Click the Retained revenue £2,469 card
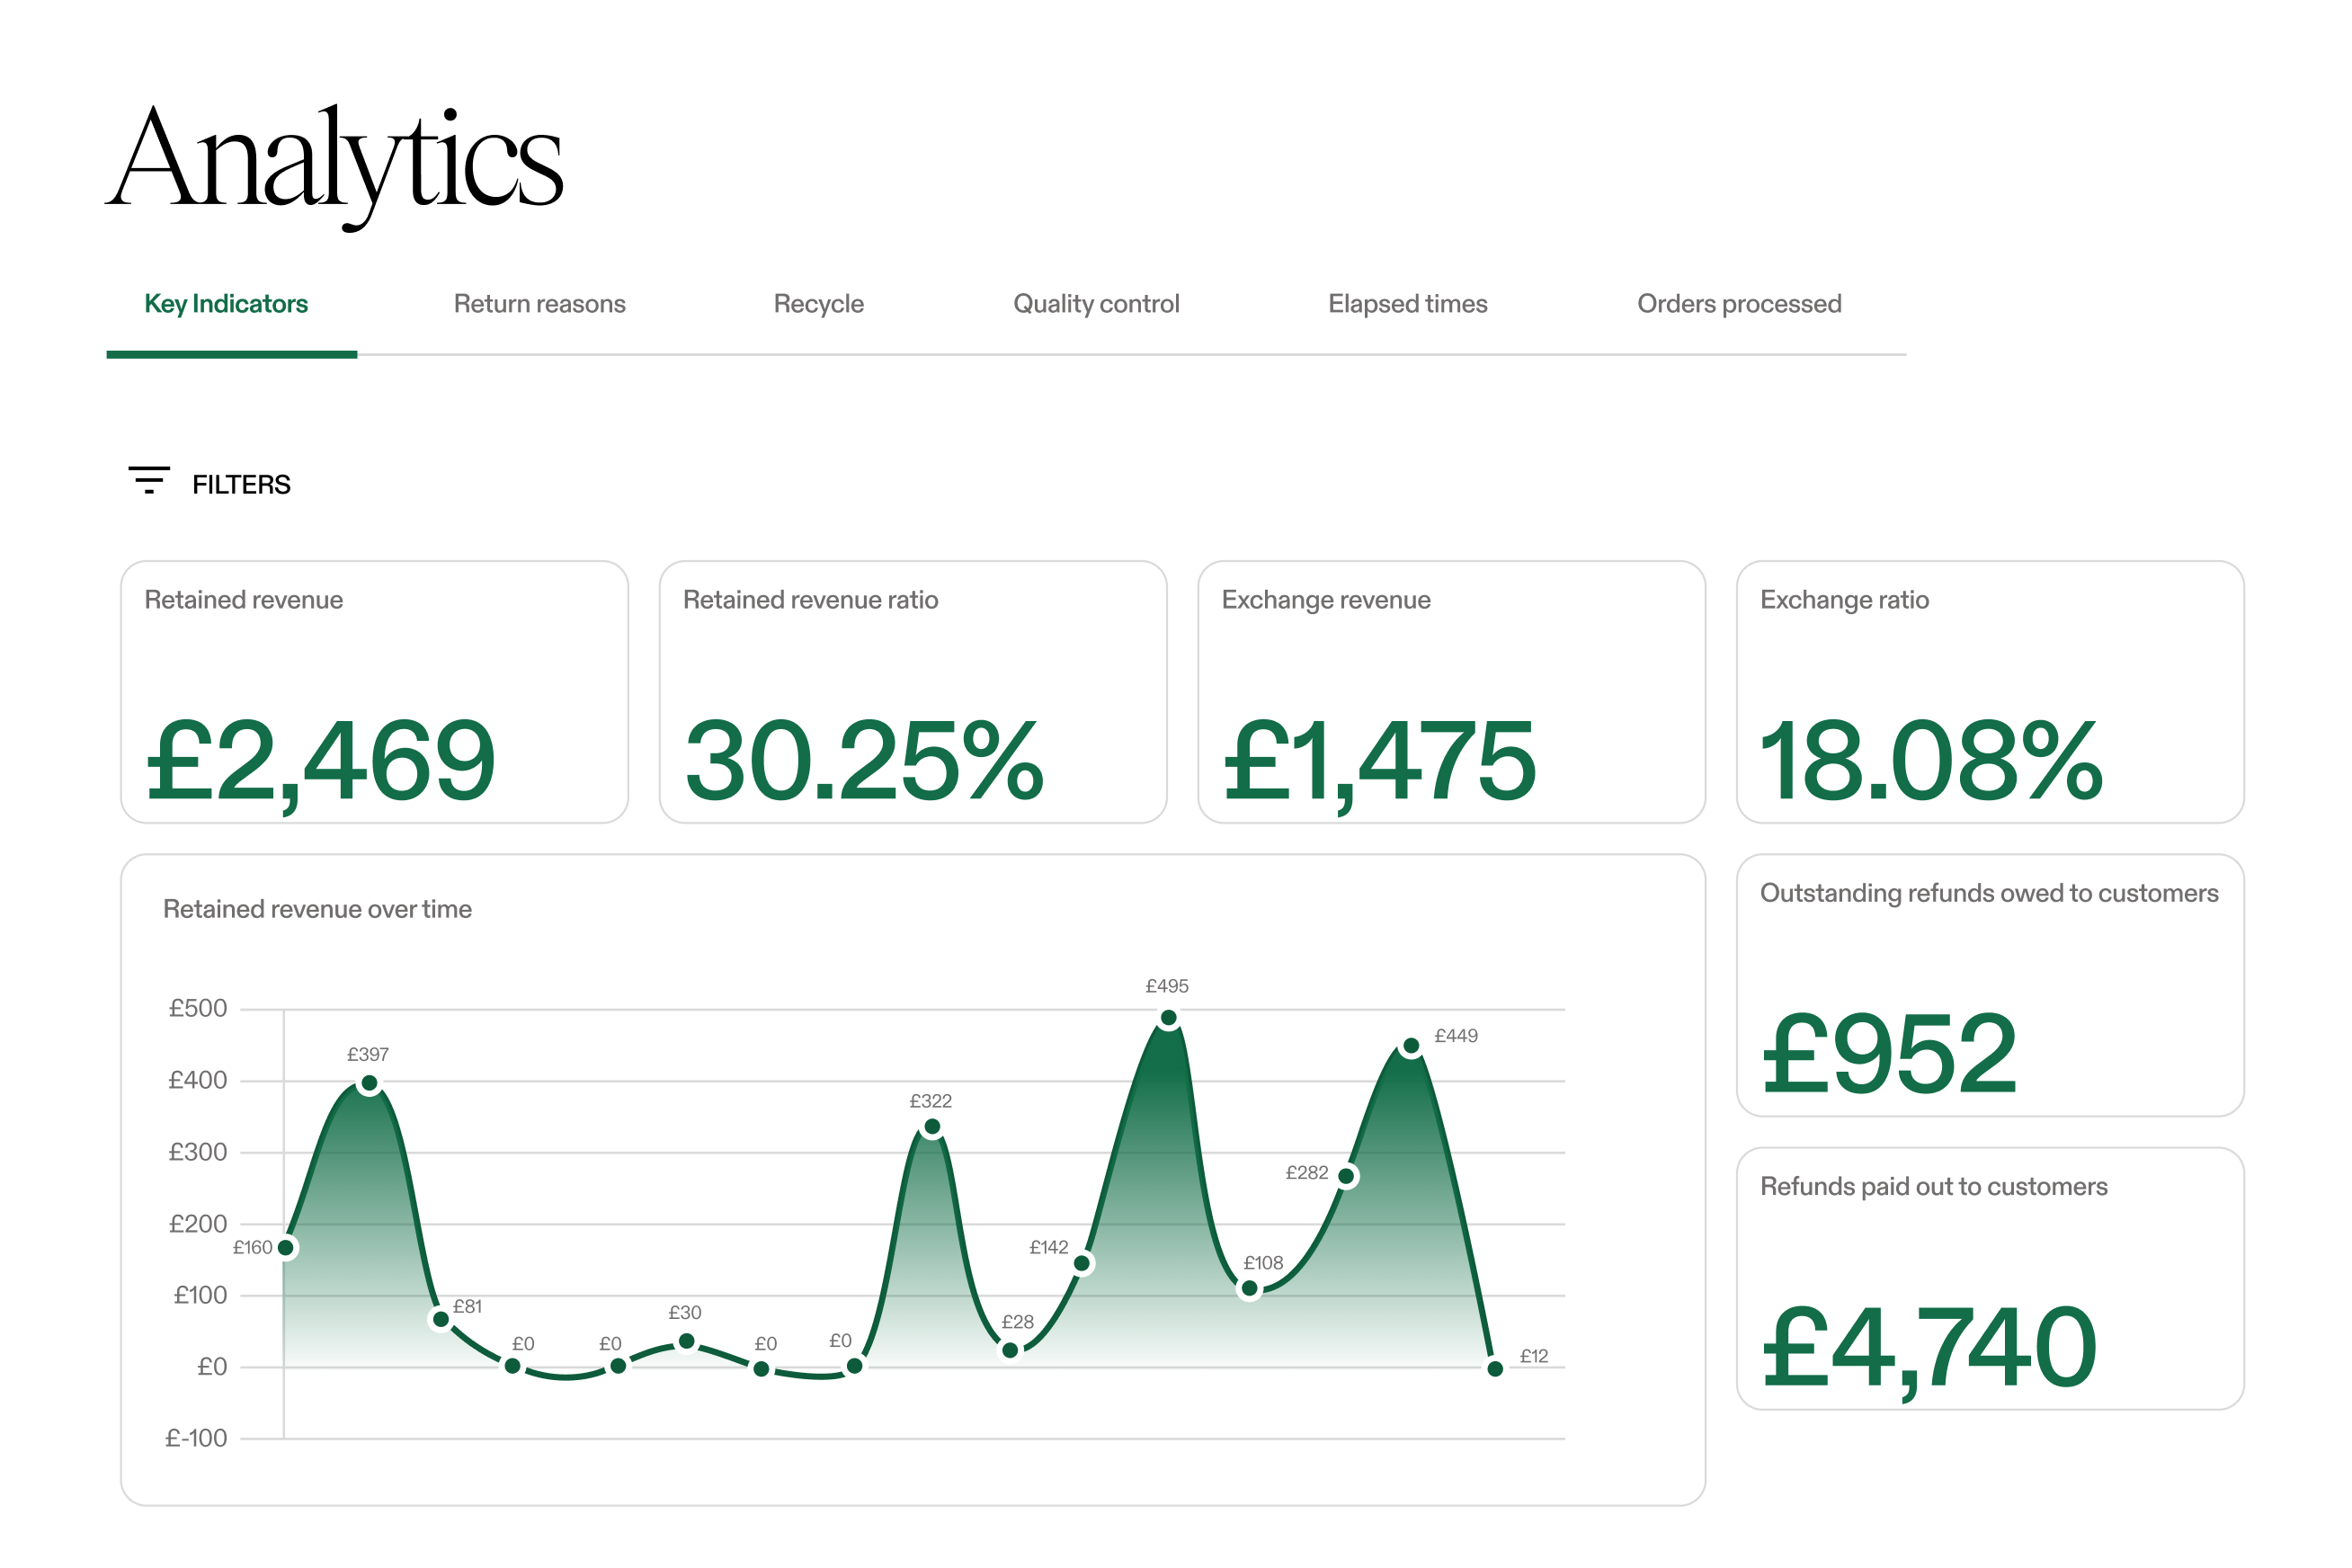This screenshot has height=1568, width=2352. coord(374,692)
